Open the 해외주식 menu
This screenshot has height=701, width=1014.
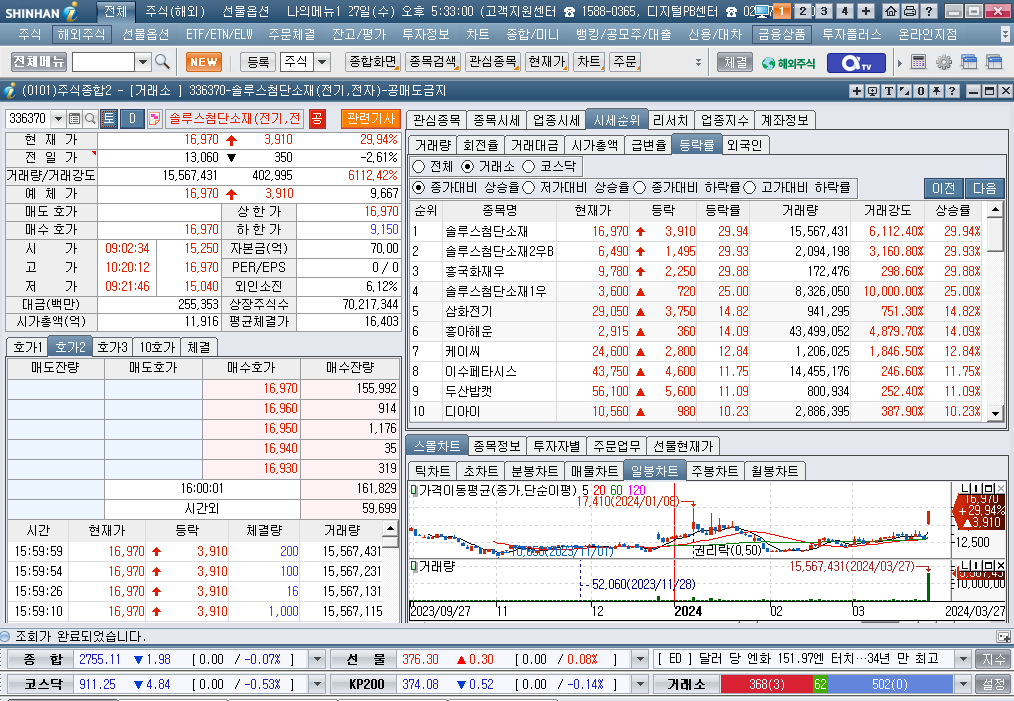(81, 34)
